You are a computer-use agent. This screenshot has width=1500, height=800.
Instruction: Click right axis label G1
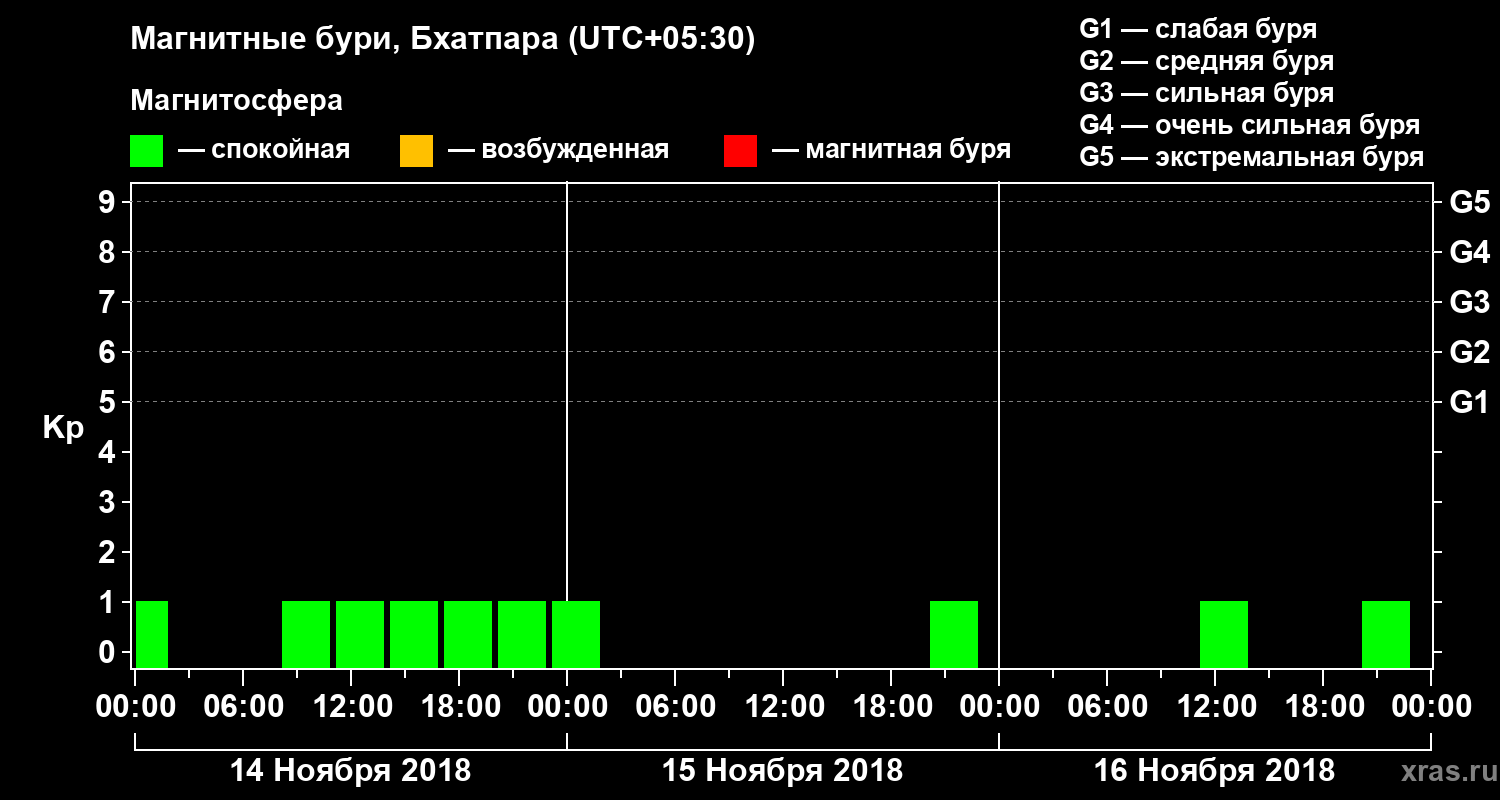(1469, 402)
